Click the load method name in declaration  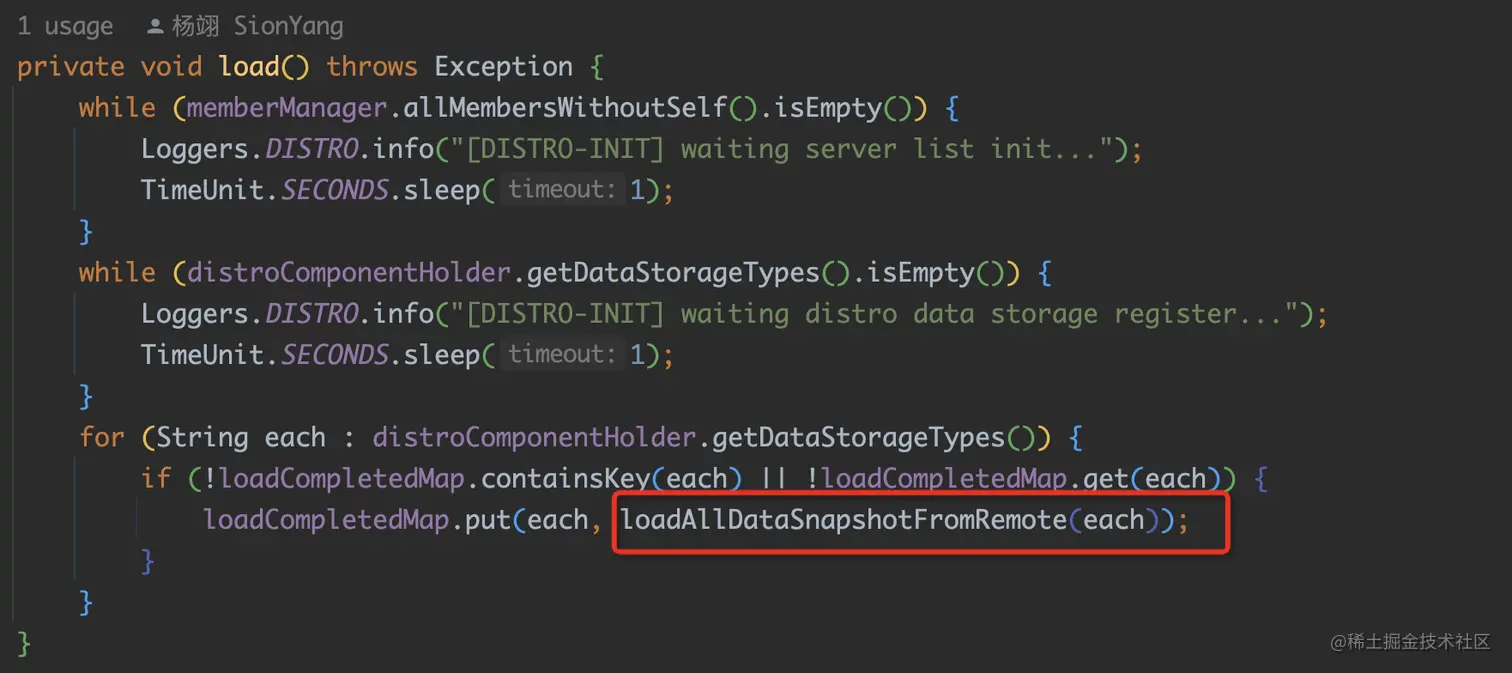(x=249, y=67)
